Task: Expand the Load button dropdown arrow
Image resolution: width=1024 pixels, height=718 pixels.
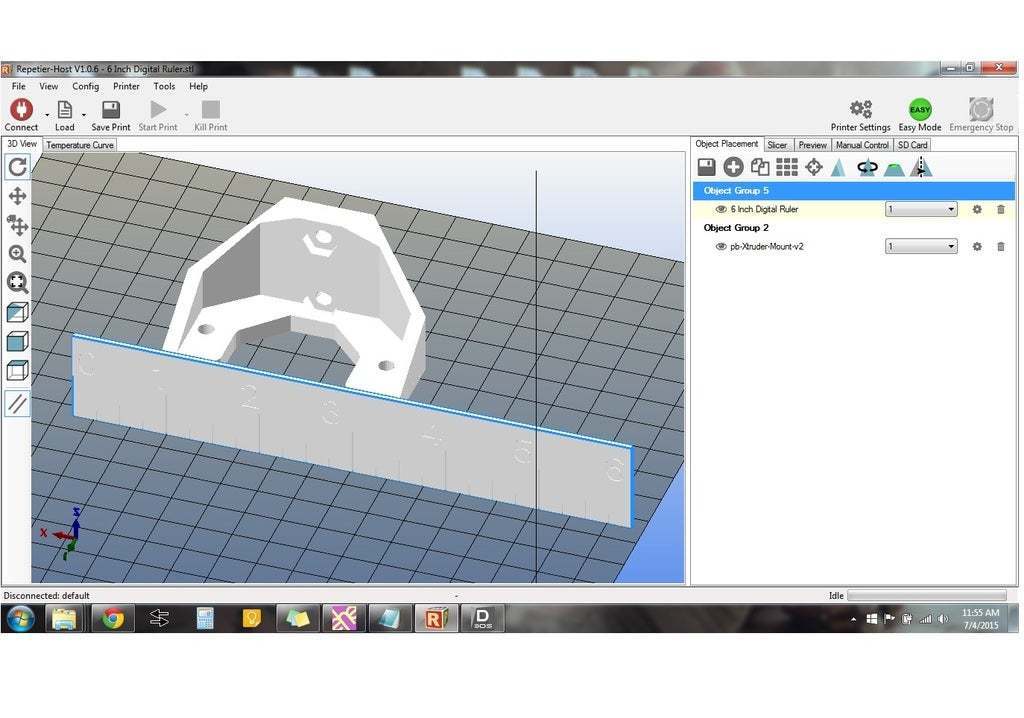Action: point(84,113)
